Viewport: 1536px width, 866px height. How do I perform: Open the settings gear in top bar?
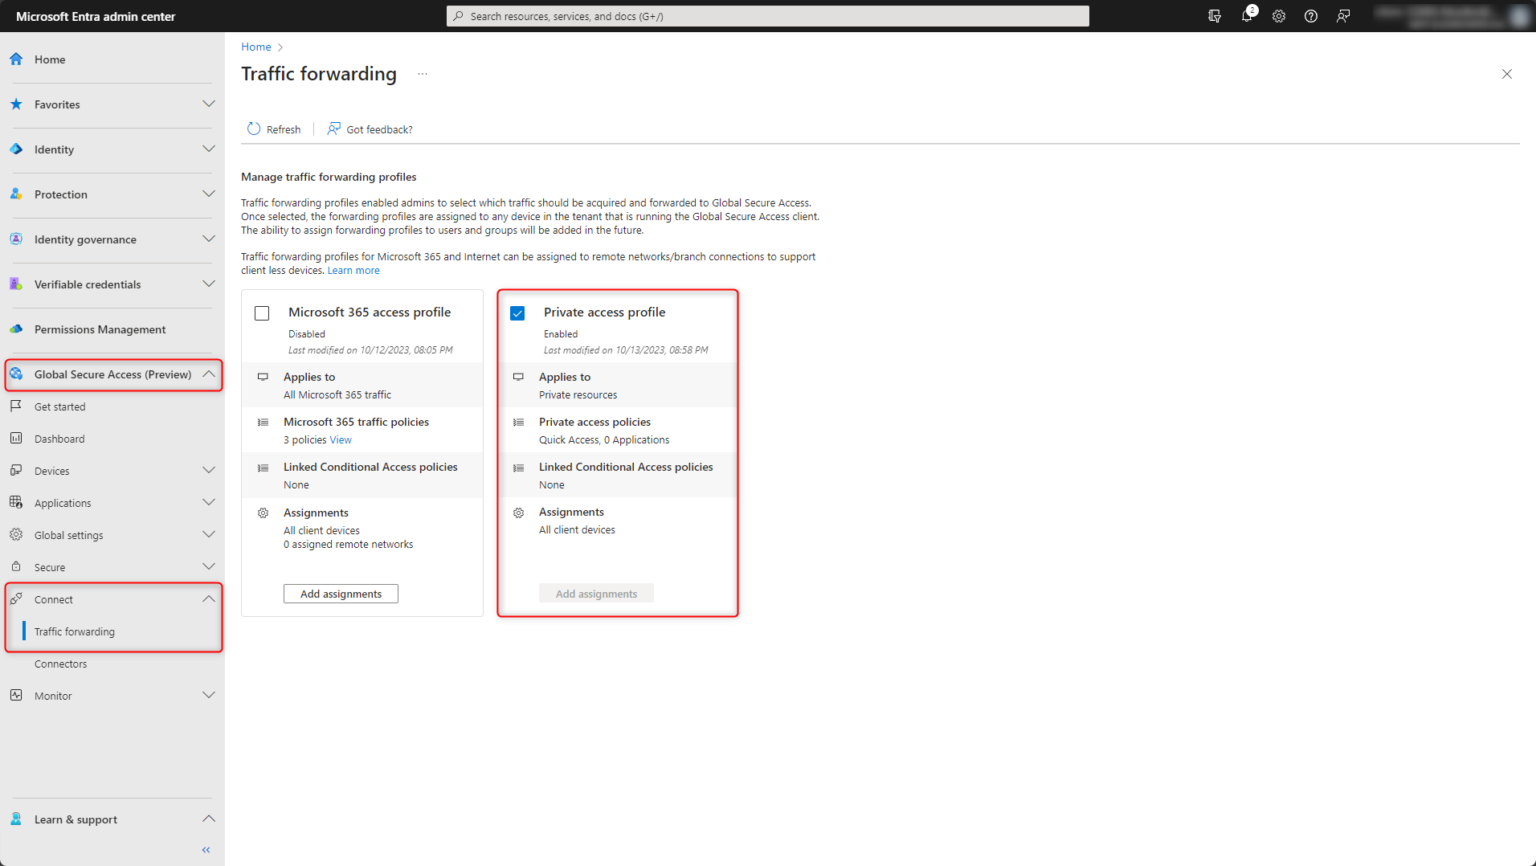click(1278, 16)
